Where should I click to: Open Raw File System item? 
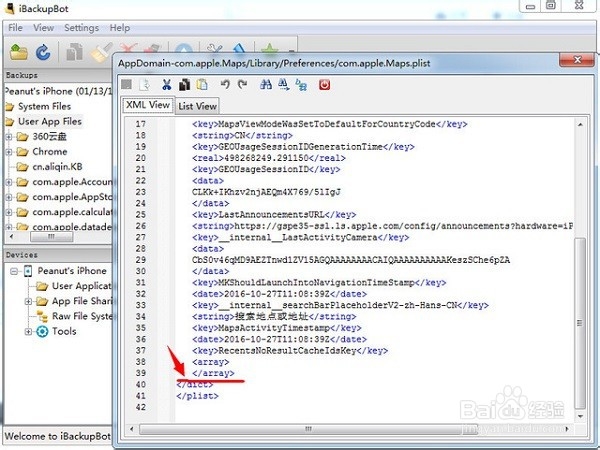pos(82,316)
